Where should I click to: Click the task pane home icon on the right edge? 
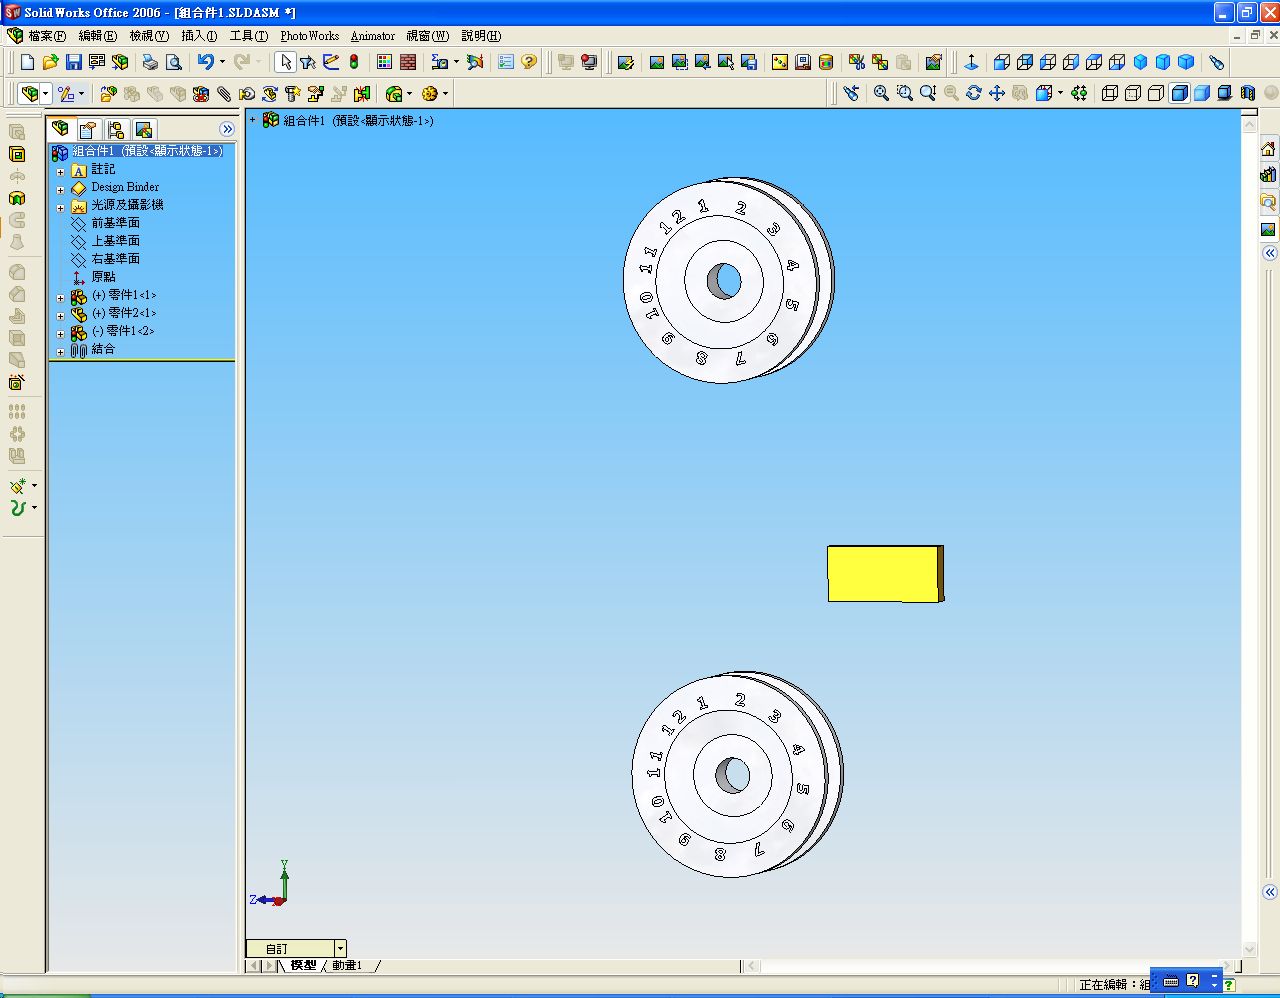click(x=1268, y=149)
